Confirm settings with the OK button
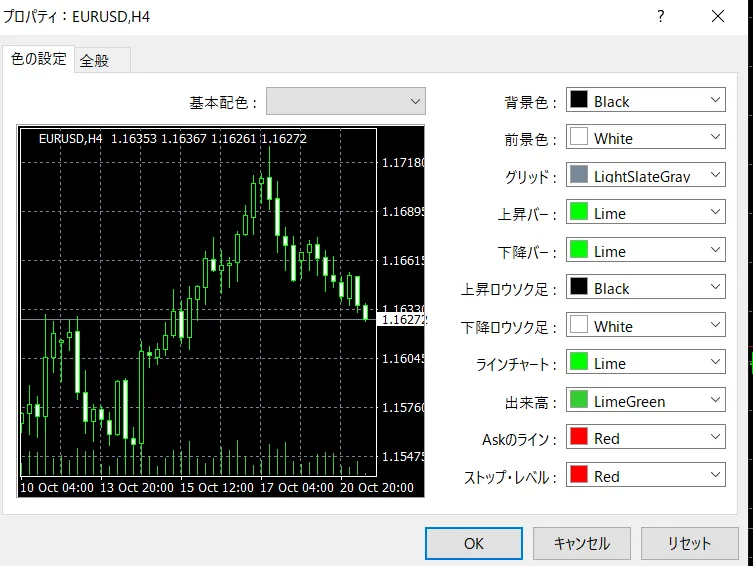 pyautogui.click(x=474, y=543)
